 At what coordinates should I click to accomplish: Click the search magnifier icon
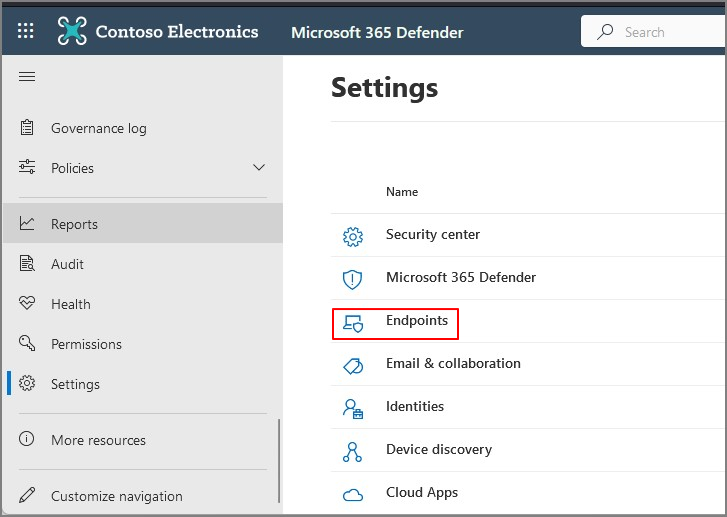(605, 32)
